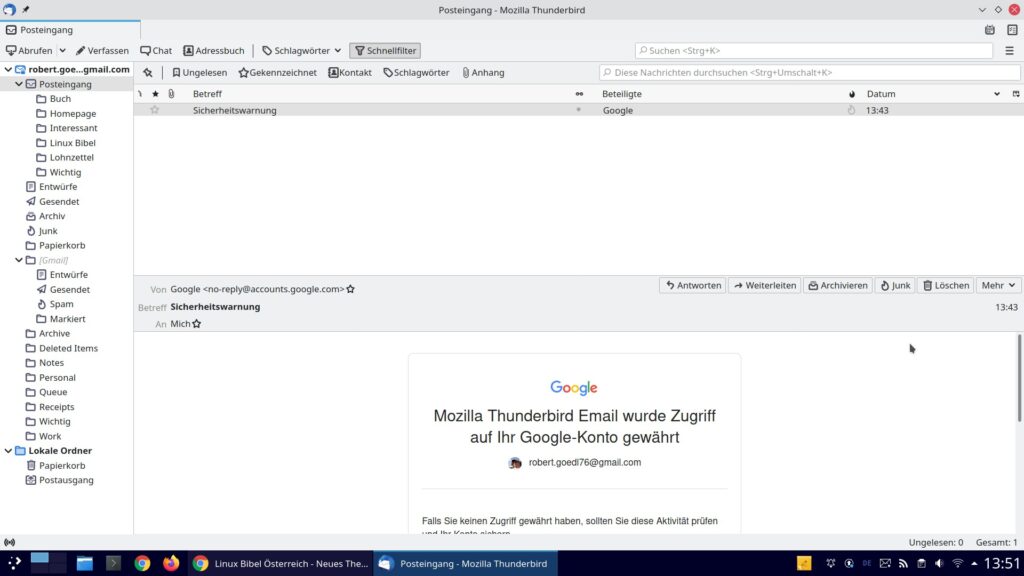The width and height of the screenshot is (1024, 576).
Task: Collapse the Posteingang folder tree
Action: [19, 84]
